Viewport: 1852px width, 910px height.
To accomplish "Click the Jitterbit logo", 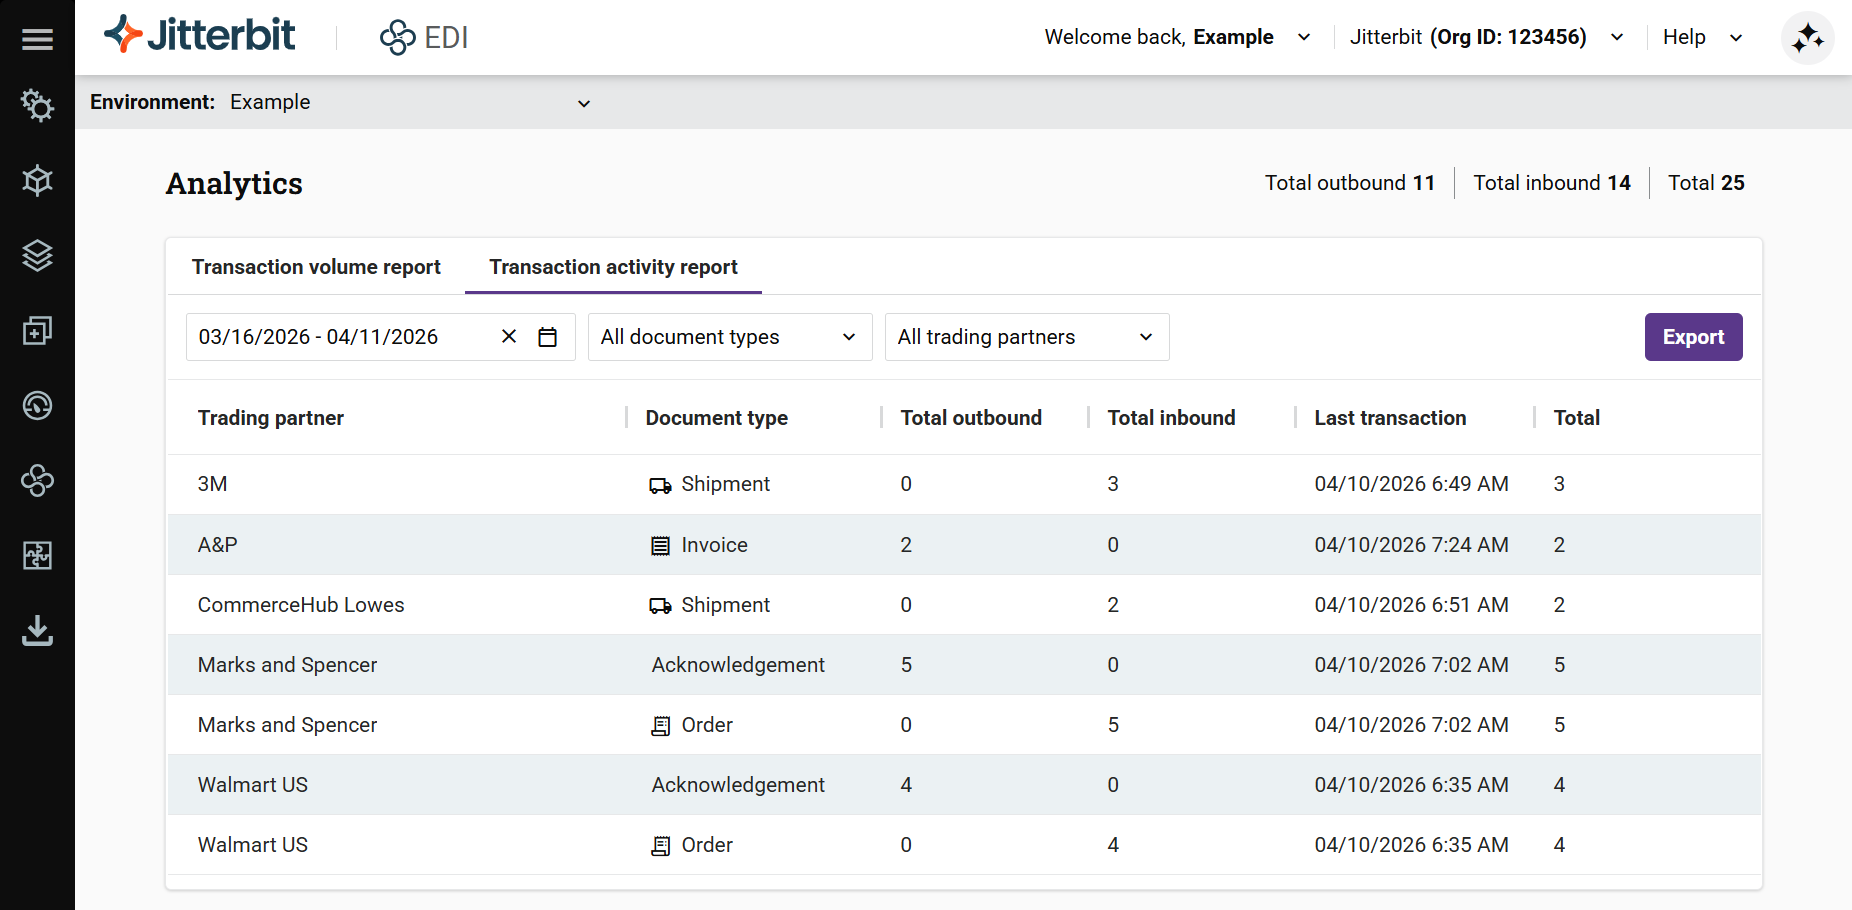I will point(200,36).
